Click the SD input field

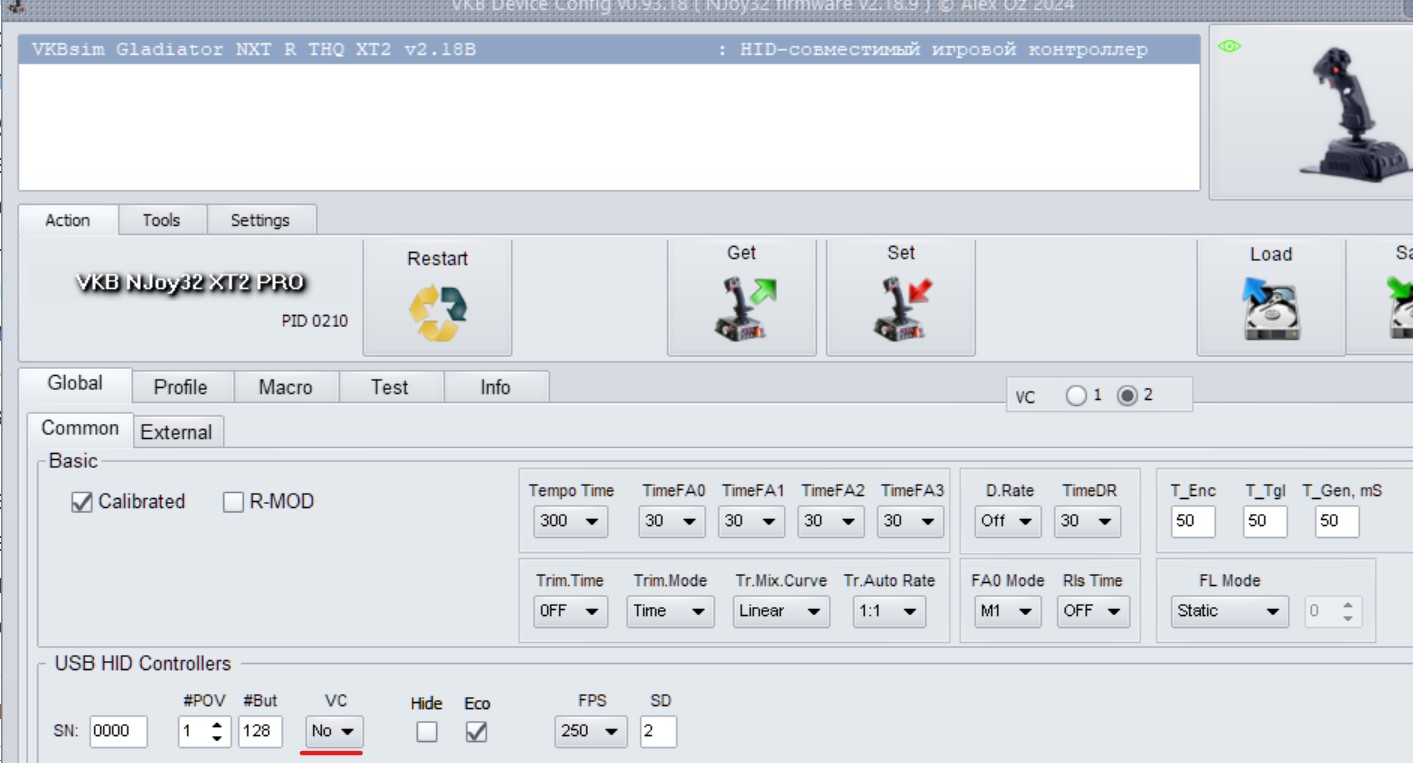[658, 731]
